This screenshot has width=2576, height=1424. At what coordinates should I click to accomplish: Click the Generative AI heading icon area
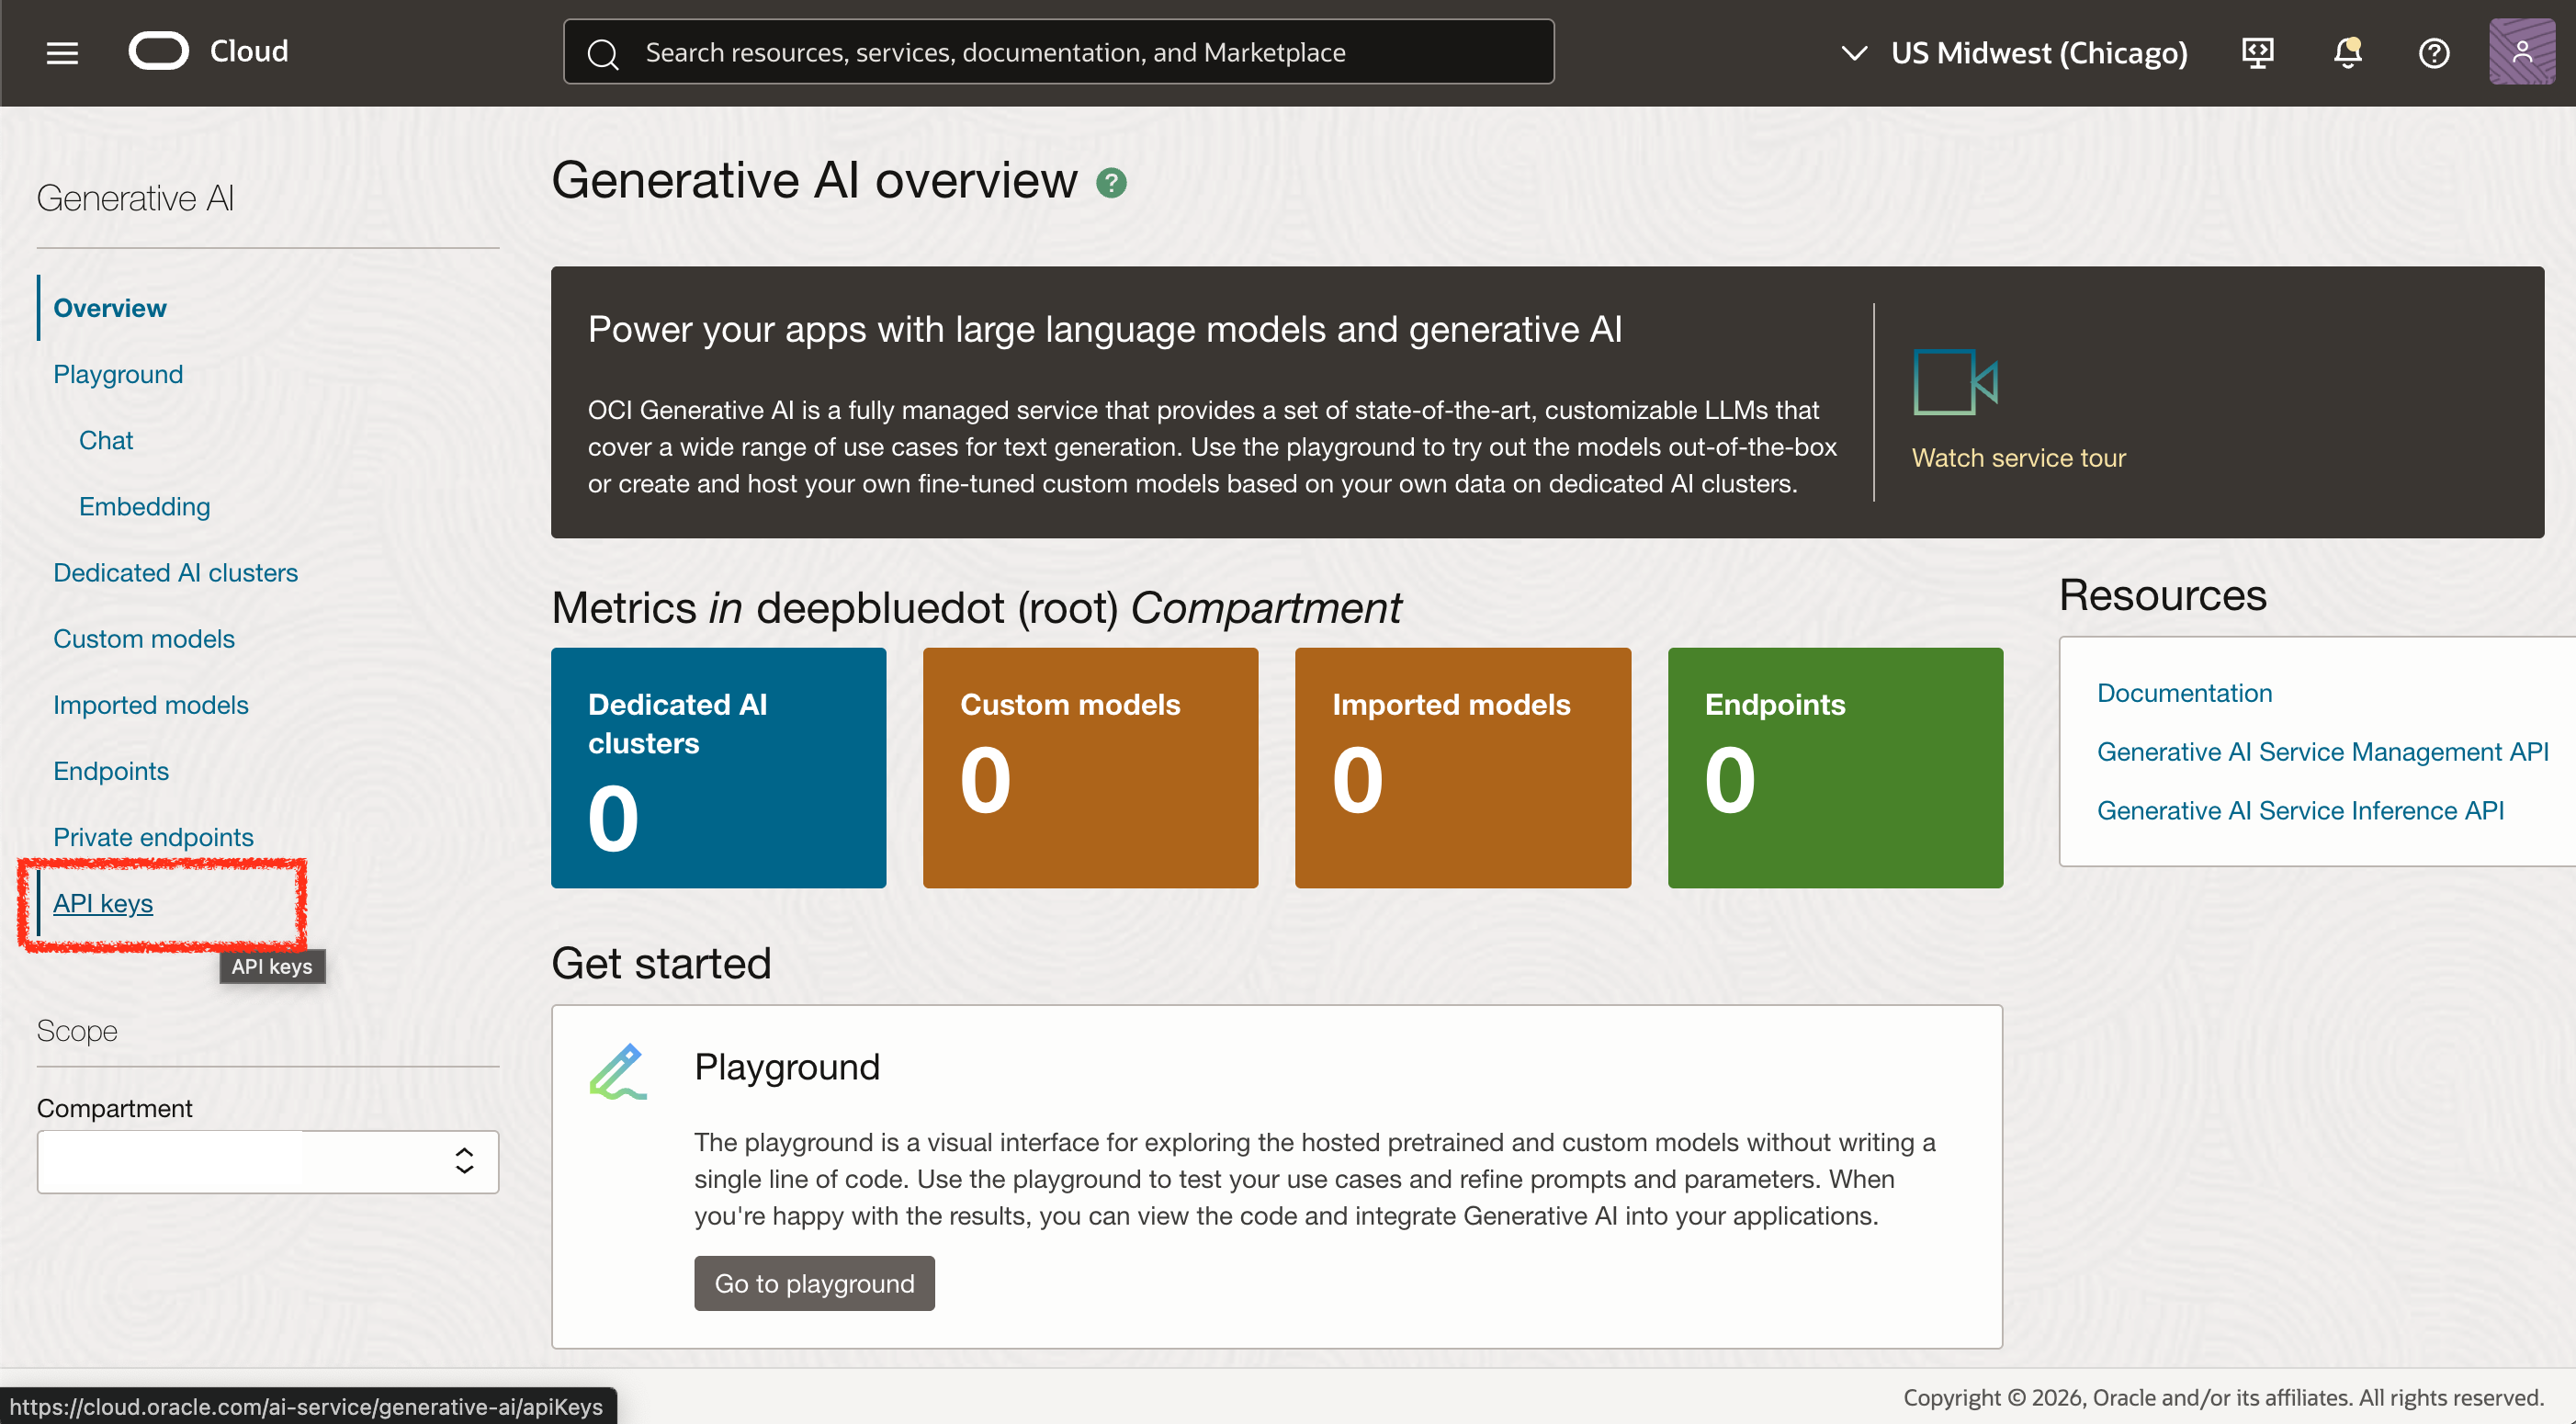[135, 197]
